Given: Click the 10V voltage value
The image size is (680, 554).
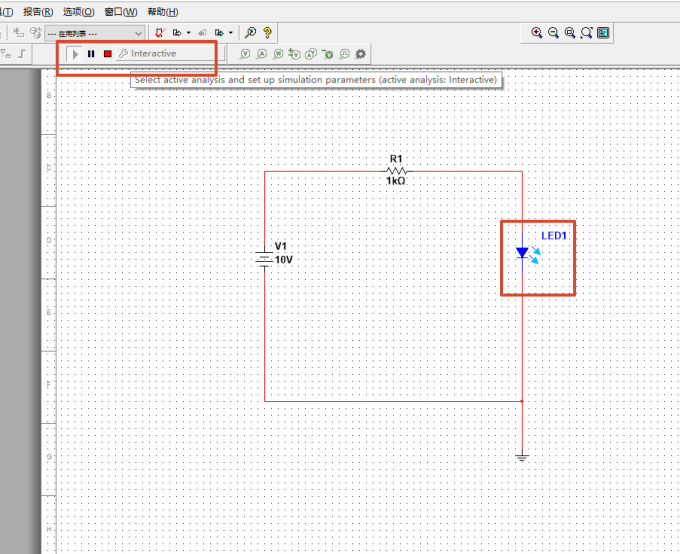Looking at the screenshot, I should (284, 260).
